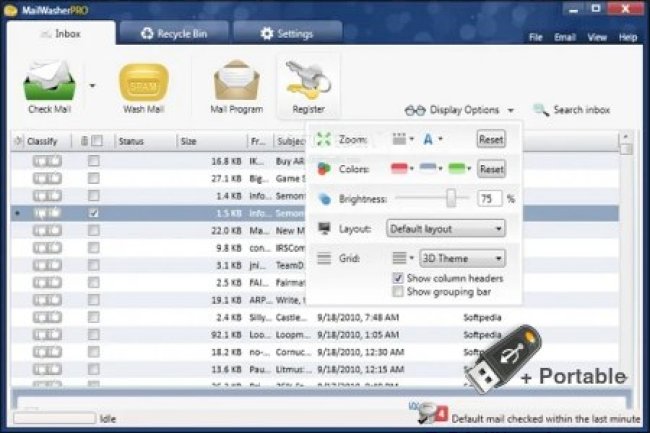650x433 pixels.
Task: Click the Zoom arrows icon
Action: pos(324,139)
